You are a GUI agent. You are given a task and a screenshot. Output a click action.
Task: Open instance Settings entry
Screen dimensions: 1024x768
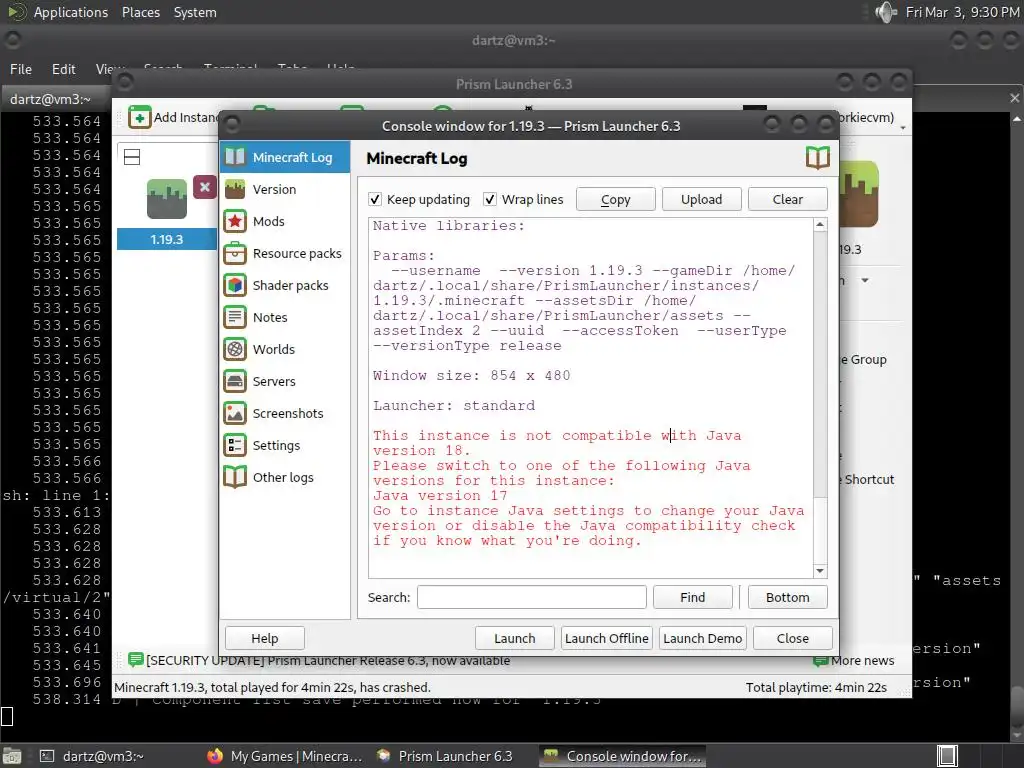[x=285, y=445]
